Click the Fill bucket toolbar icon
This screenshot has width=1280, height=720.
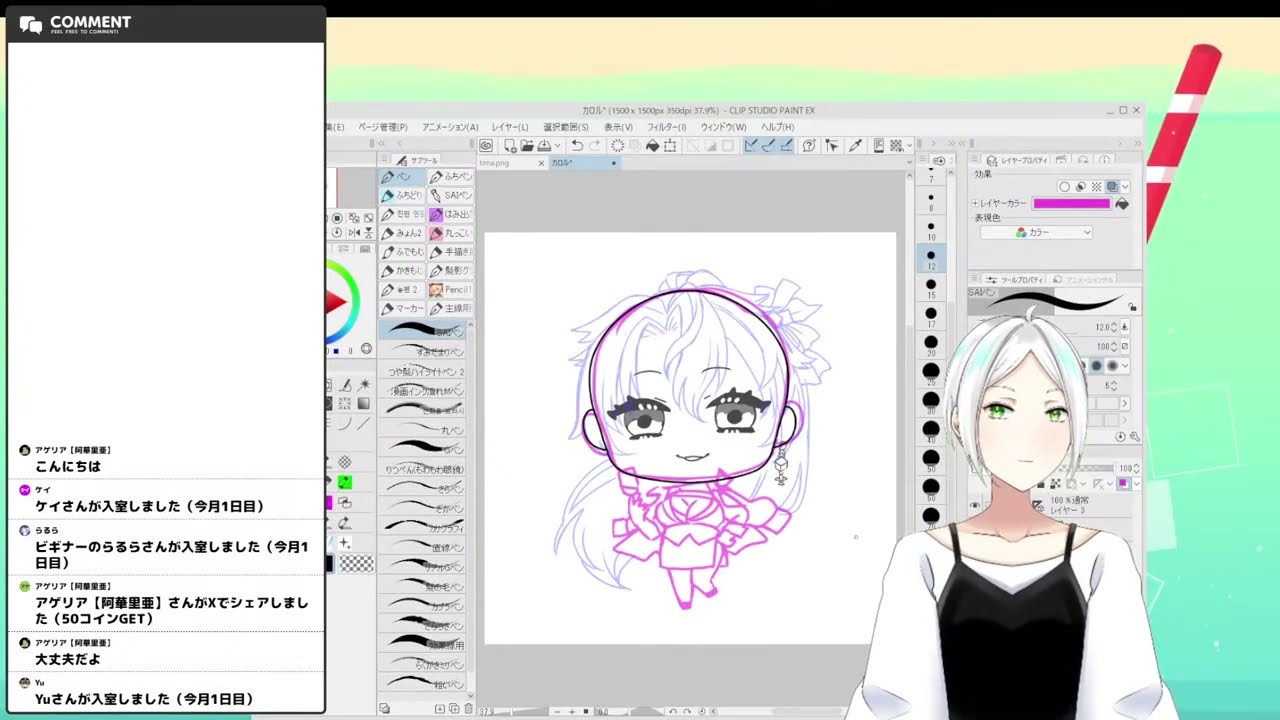pos(652,145)
